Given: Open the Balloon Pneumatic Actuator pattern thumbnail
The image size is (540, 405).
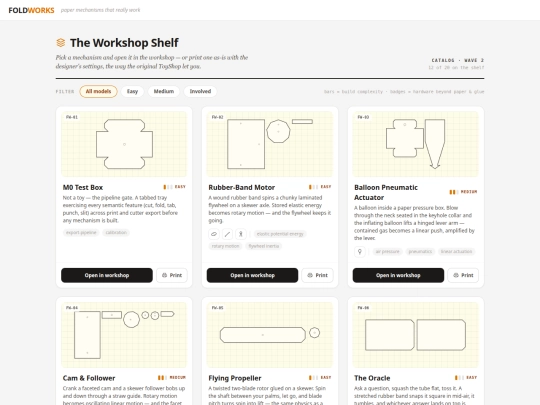Looking at the screenshot, I should [416, 144].
